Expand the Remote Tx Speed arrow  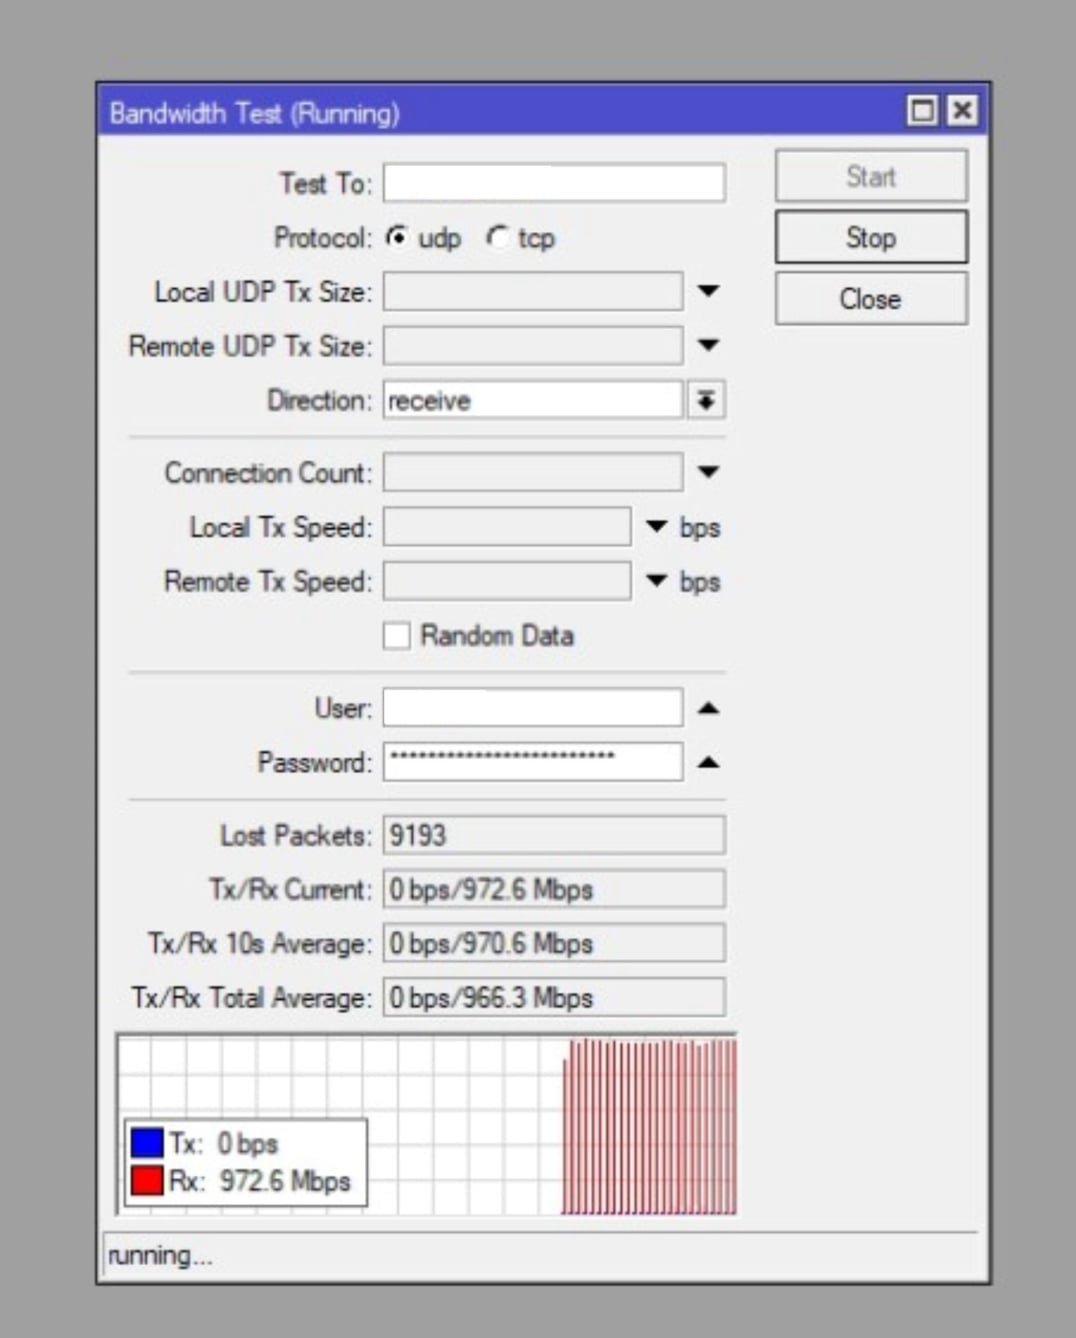click(x=656, y=580)
